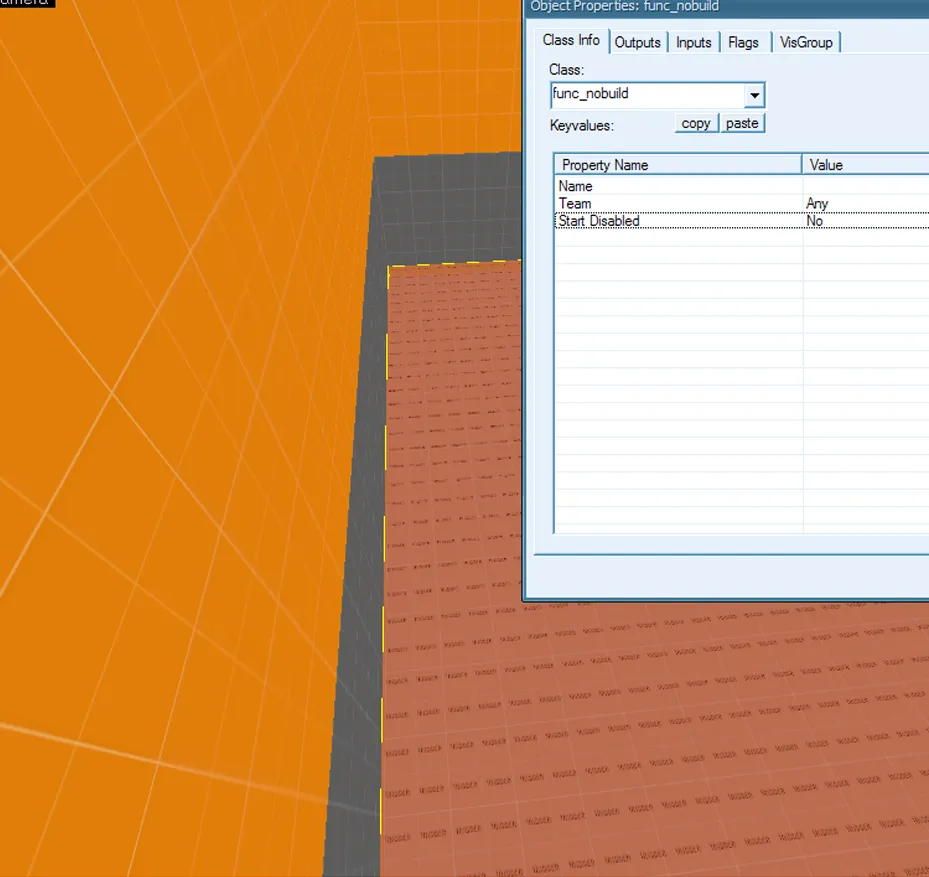Viewport: 929px width, 877px height.
Task: Click the Value column header
Action: point(865,165)
